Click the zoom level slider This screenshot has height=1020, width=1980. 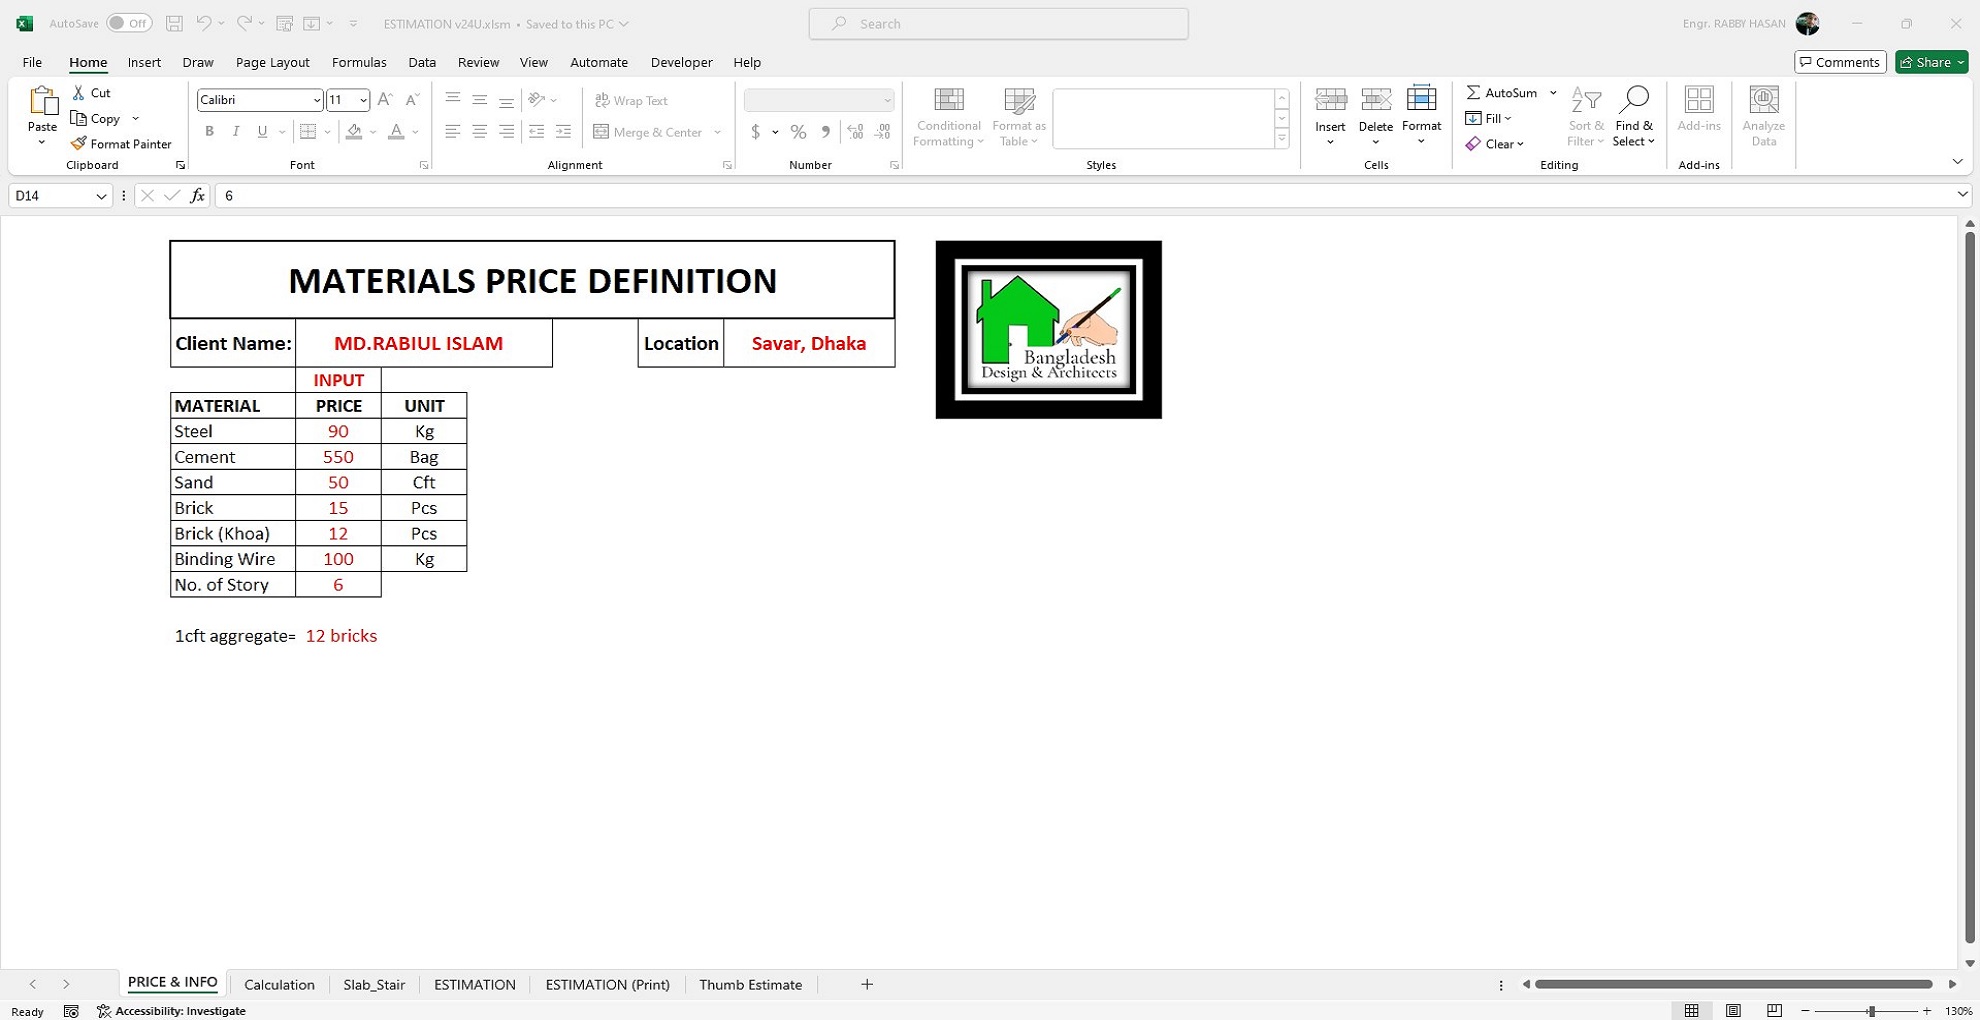[1870, 1011]
